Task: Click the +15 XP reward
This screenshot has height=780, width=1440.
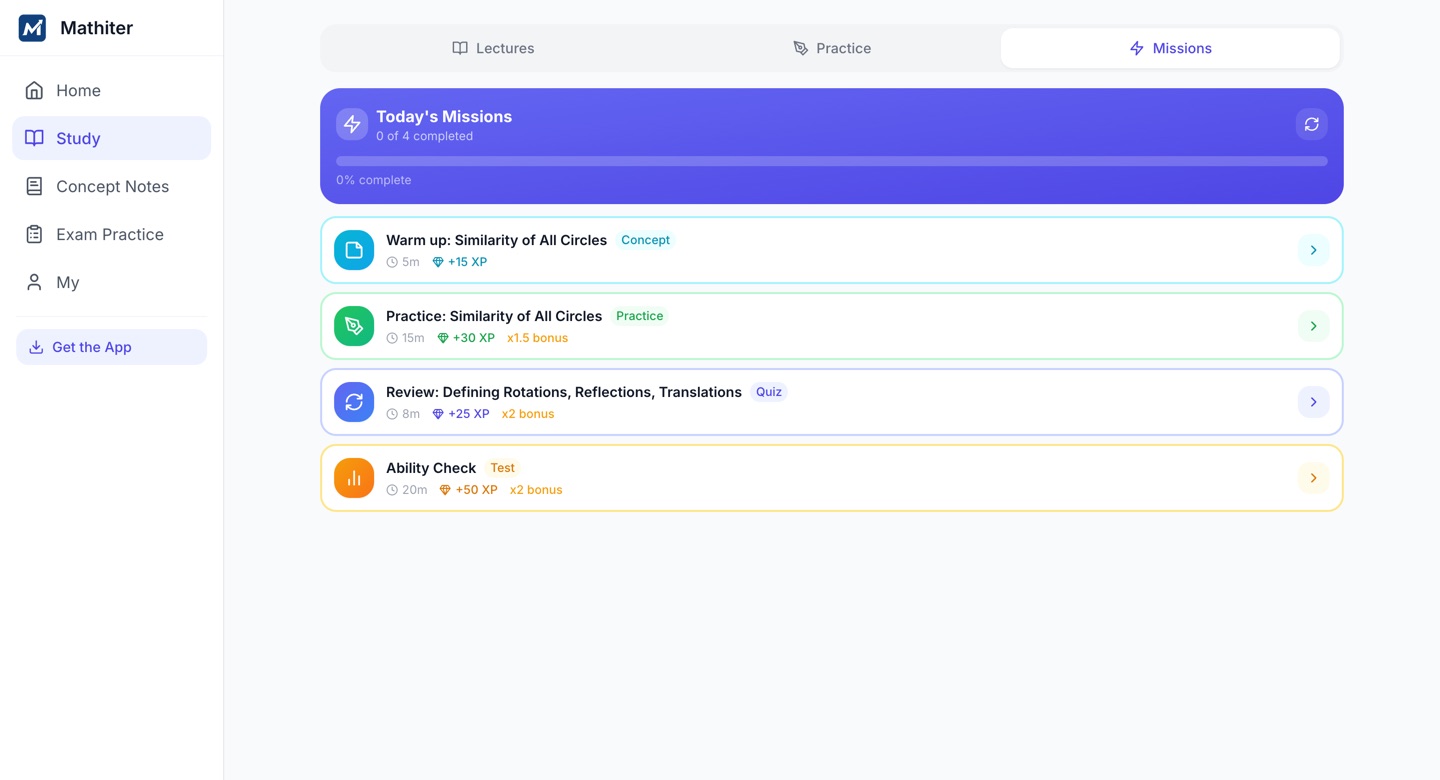Action: 460,262
